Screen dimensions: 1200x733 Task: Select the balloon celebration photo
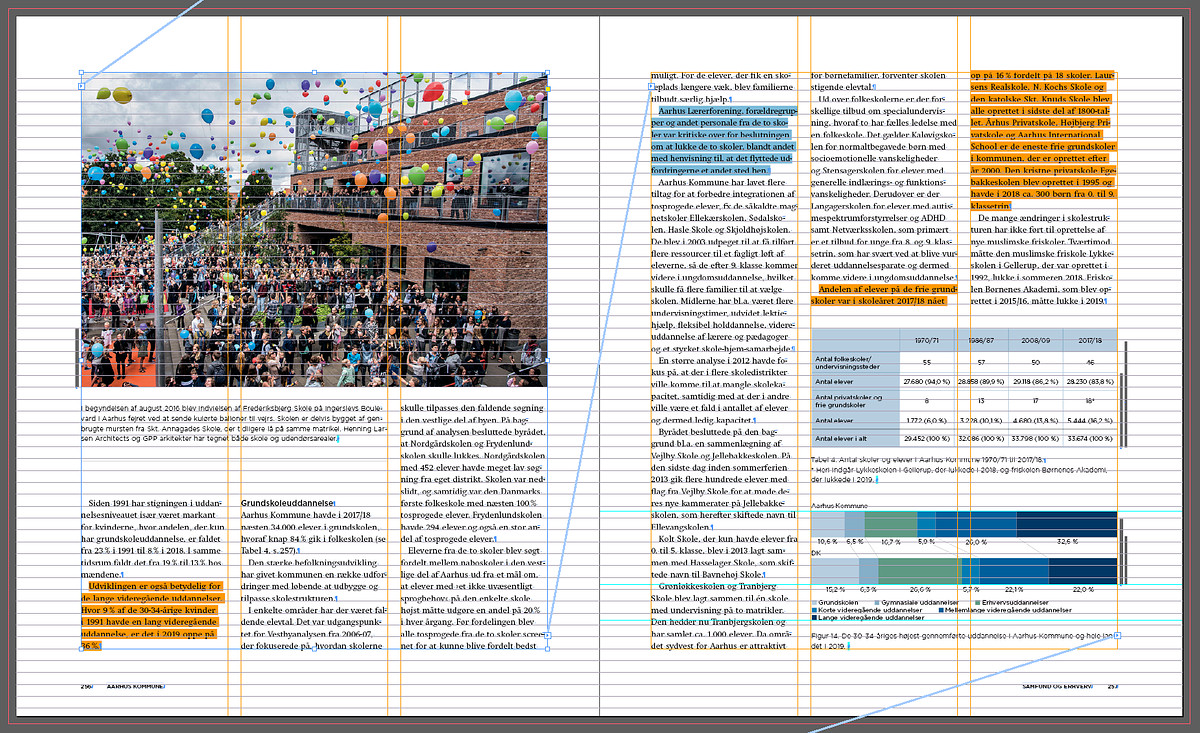coord(313,230)
